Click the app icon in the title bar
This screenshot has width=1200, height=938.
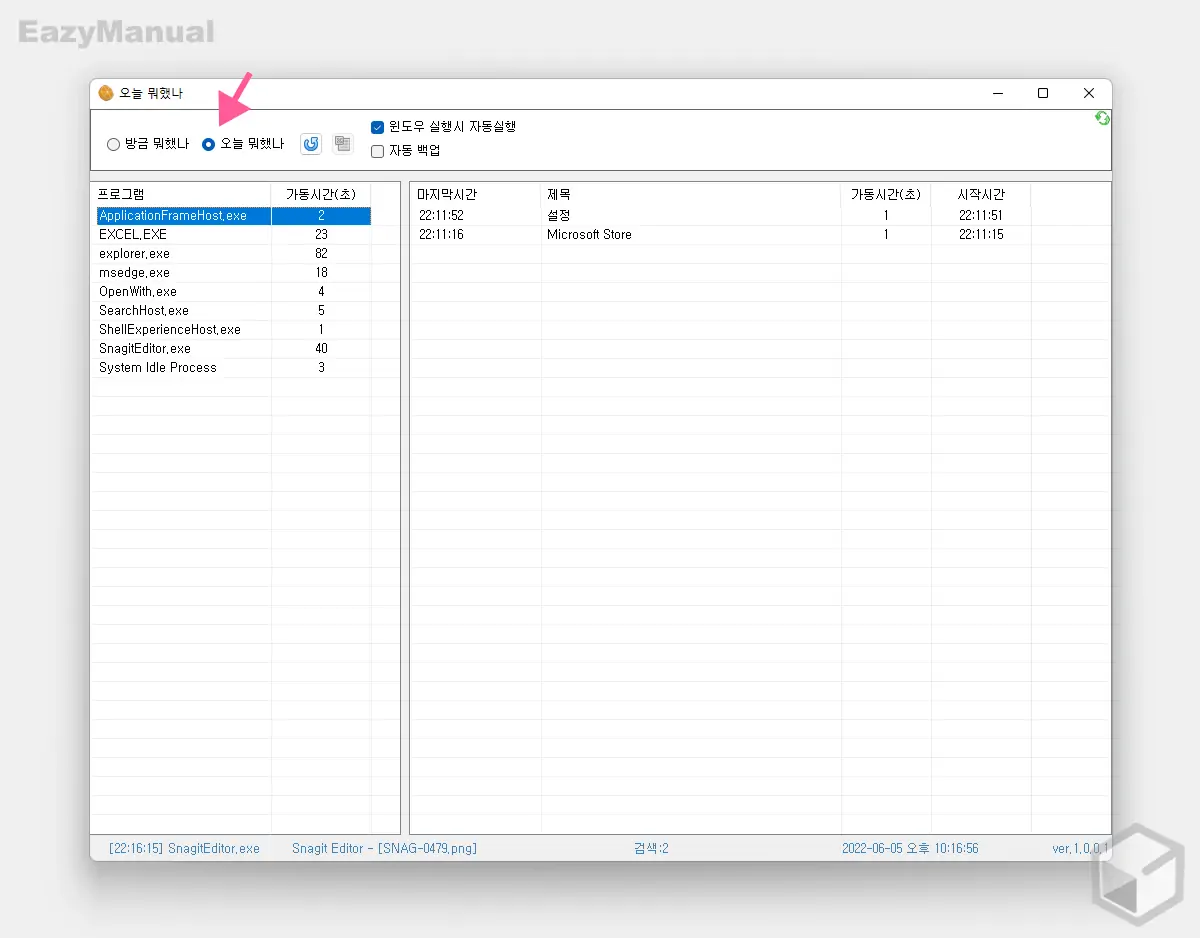pos(106,93)
